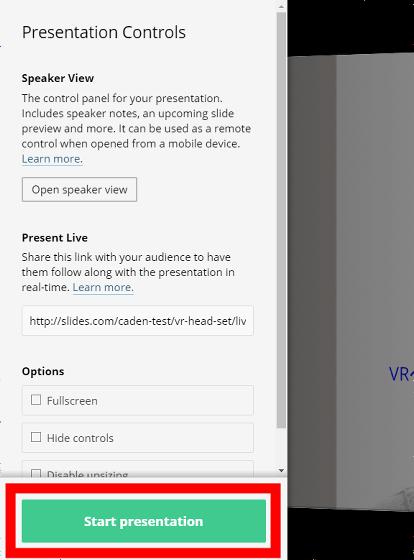414x560 pixels.
Task: Click the Speaker View section heading
Action: (x=58, y=78)
